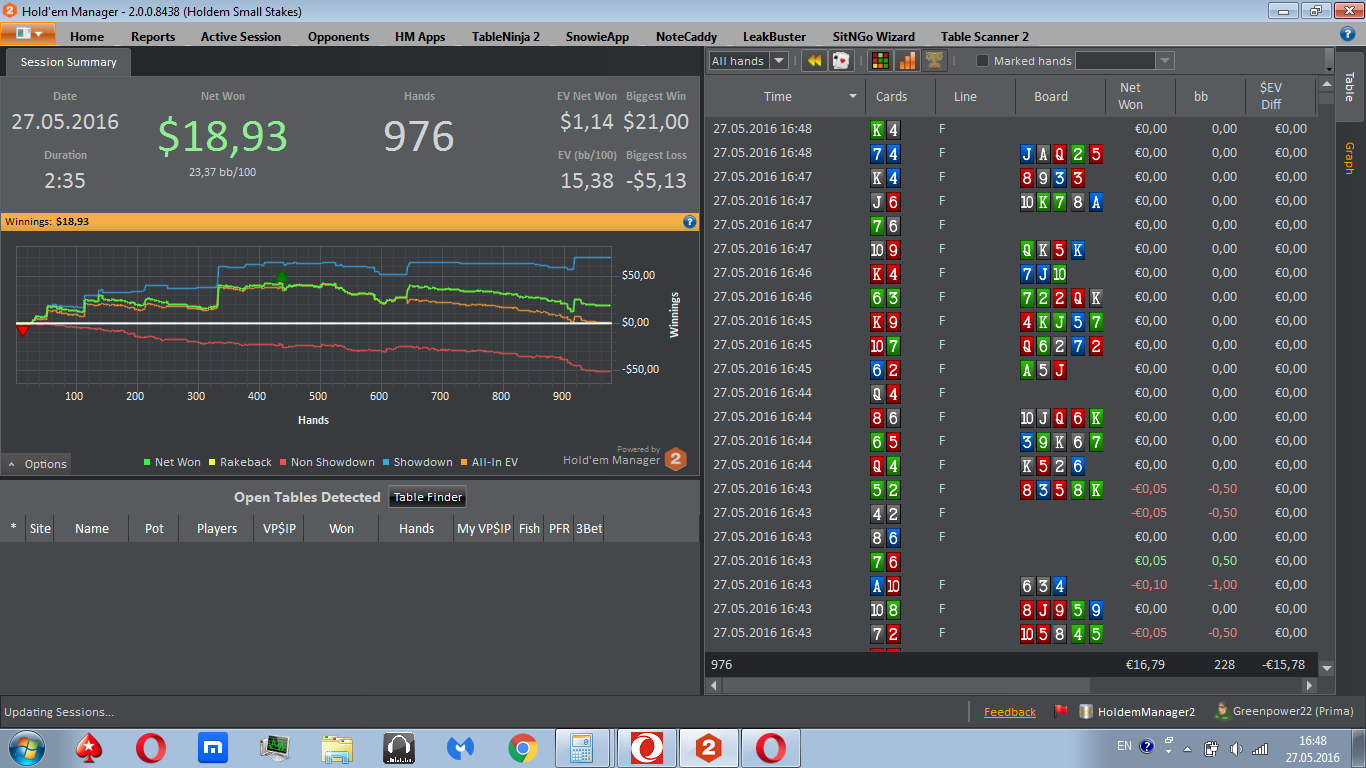
Task: Click the volume icon in system tray
Action: pyautogui.click(x=1237, y=747)
